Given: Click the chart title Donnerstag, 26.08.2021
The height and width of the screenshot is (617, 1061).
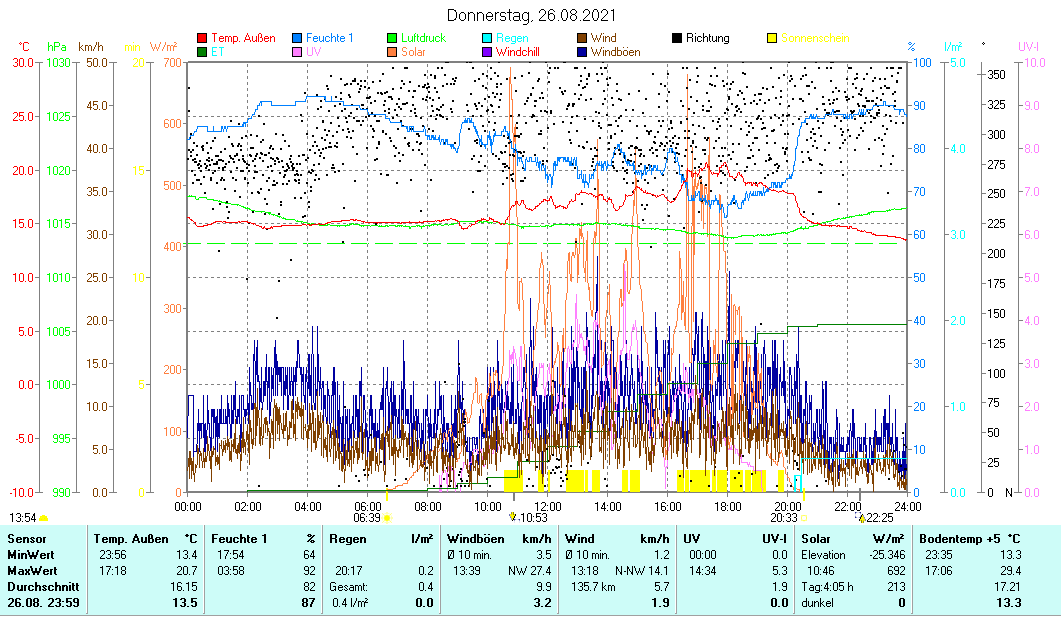Looking at the screenshot, I should (531, 15).
